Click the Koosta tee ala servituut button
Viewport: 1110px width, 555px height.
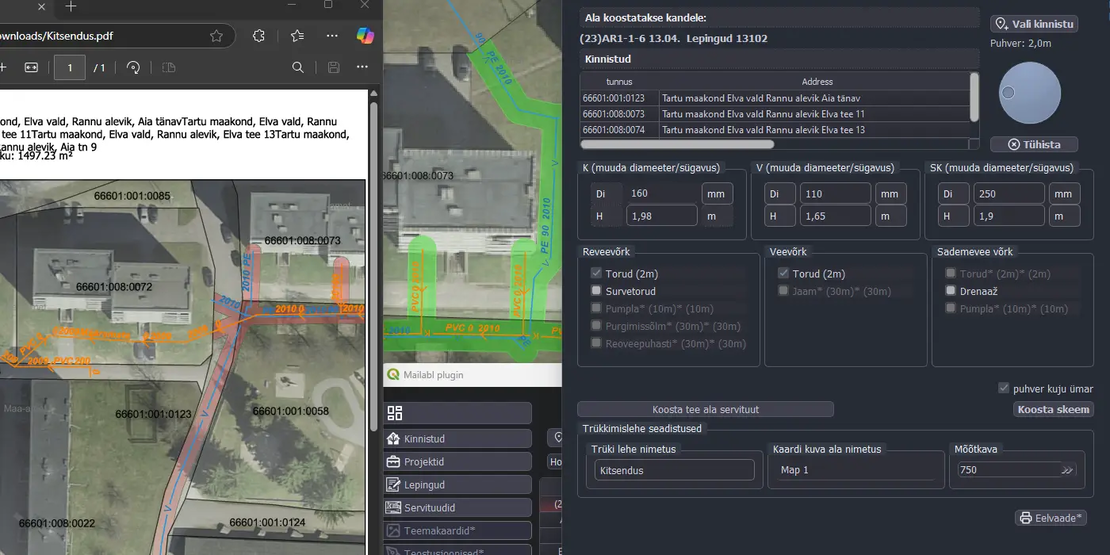tap(705, 409)
